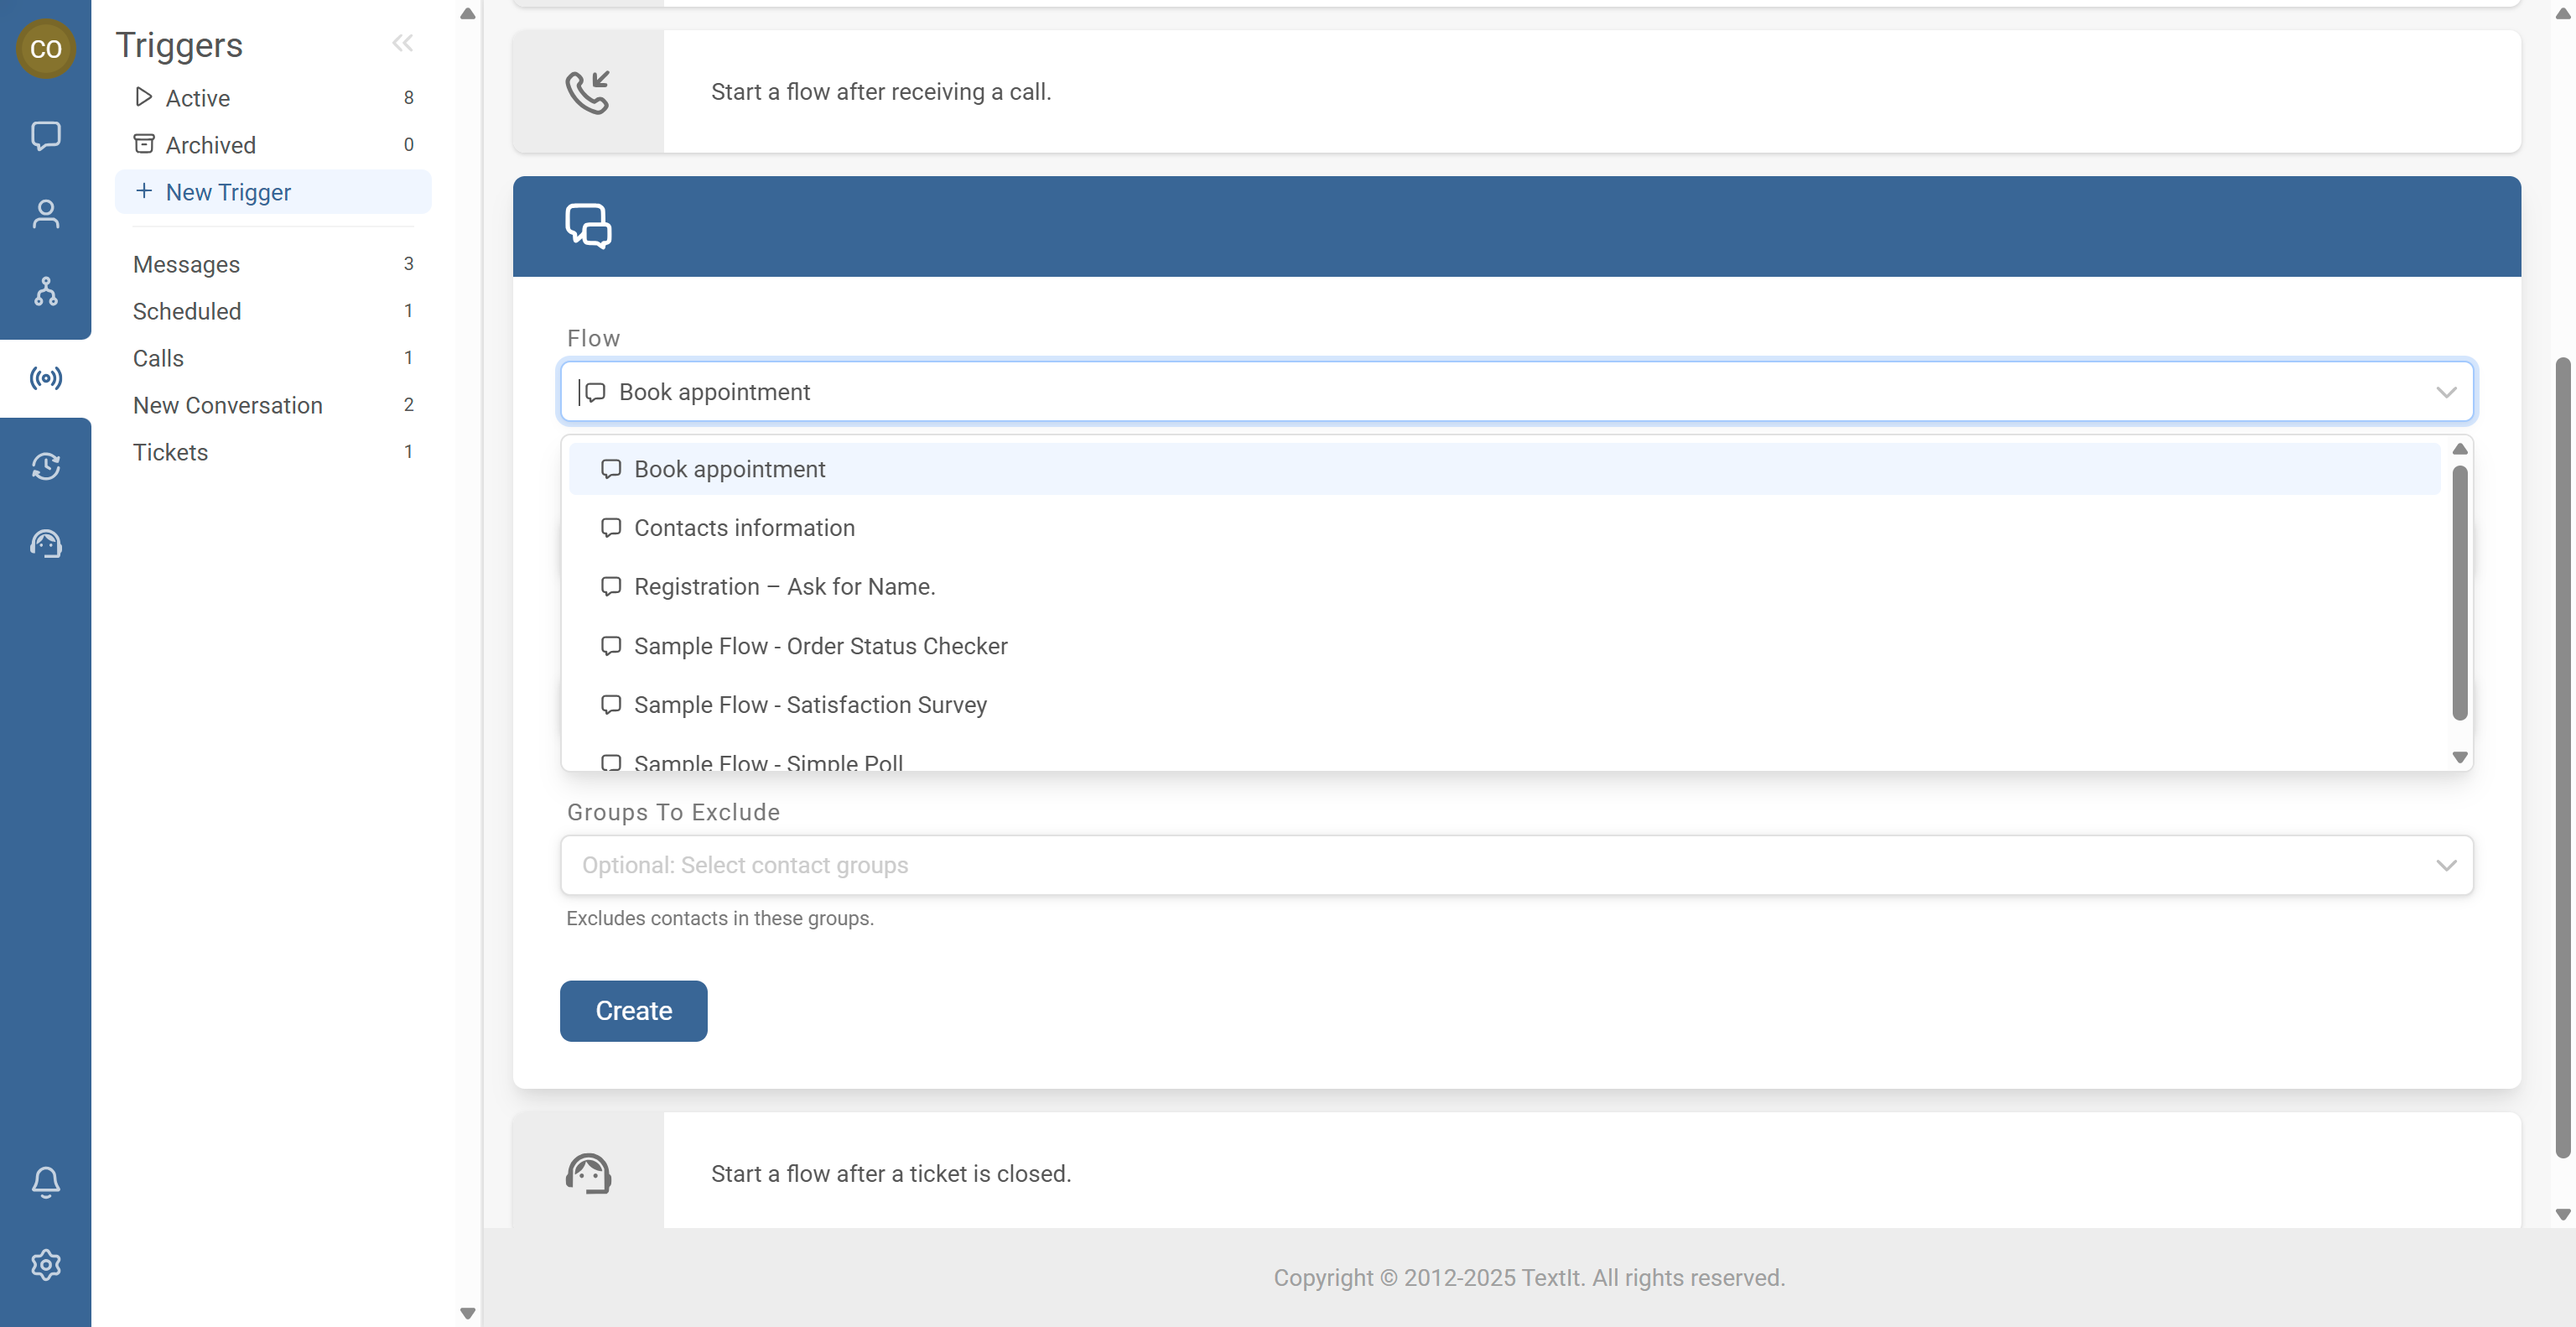Open the Active triggers list
This screenshot has width=2576, height=1327.
point(198,98)
